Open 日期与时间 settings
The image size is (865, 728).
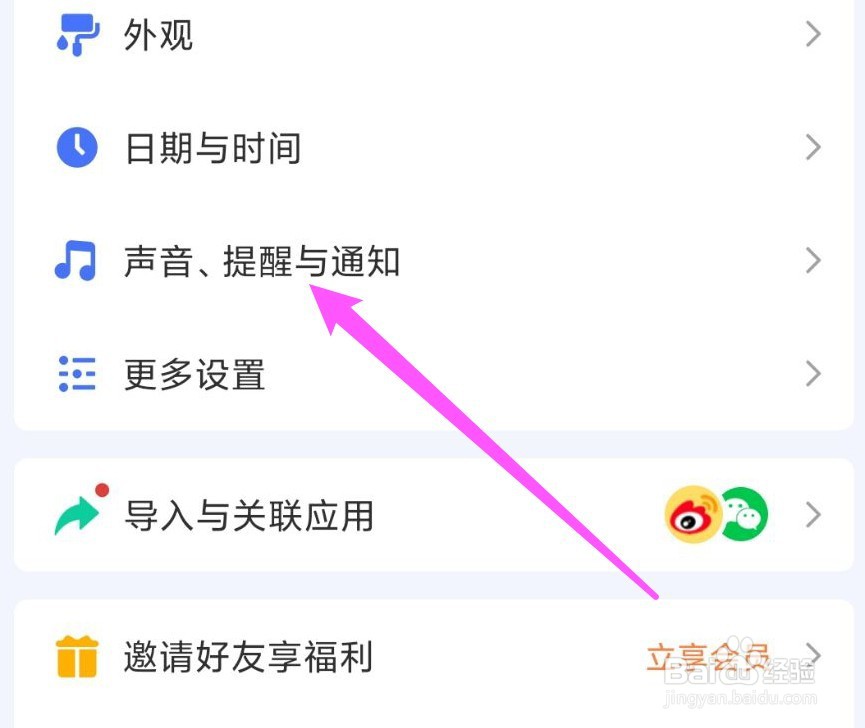pos(434,147)
